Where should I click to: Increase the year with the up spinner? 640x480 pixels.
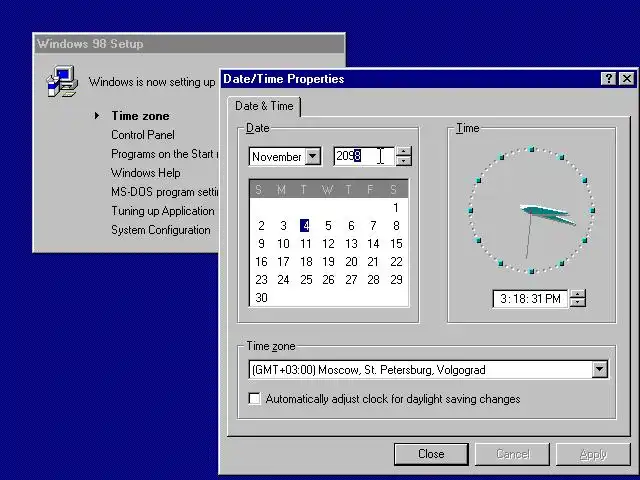(403, 151)
